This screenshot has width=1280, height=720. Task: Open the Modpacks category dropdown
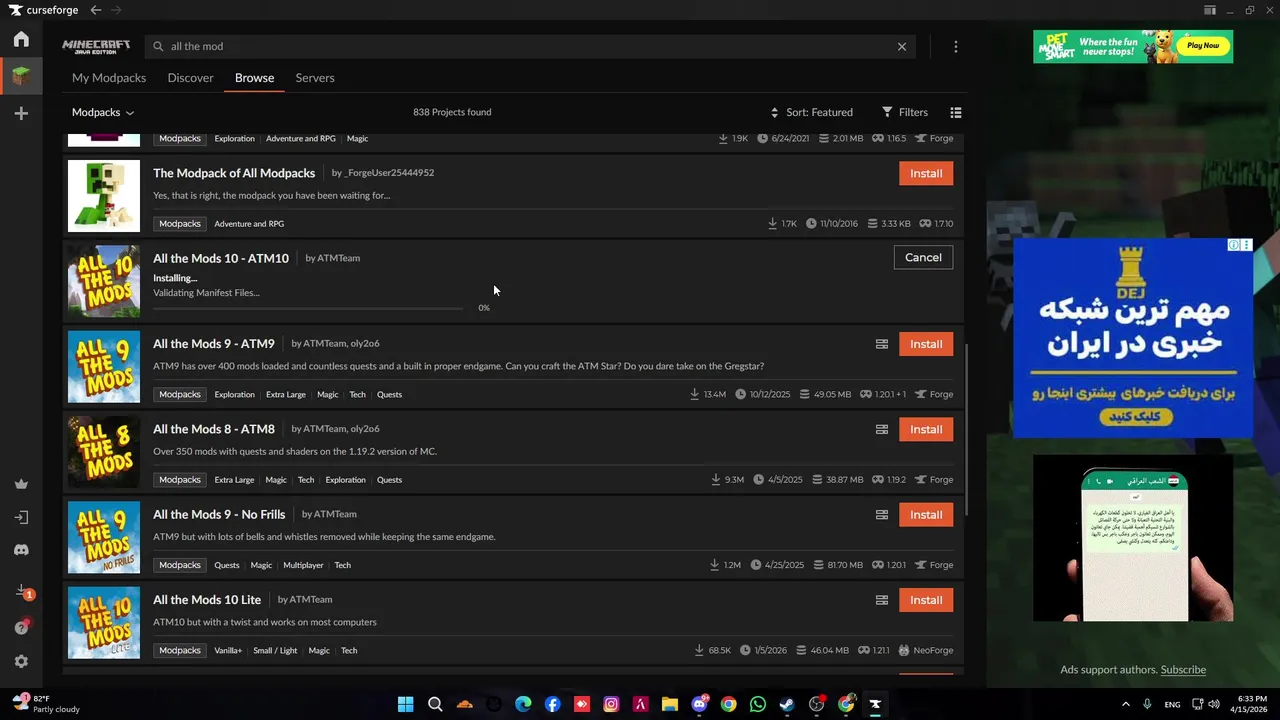click(x=103, y=112)
